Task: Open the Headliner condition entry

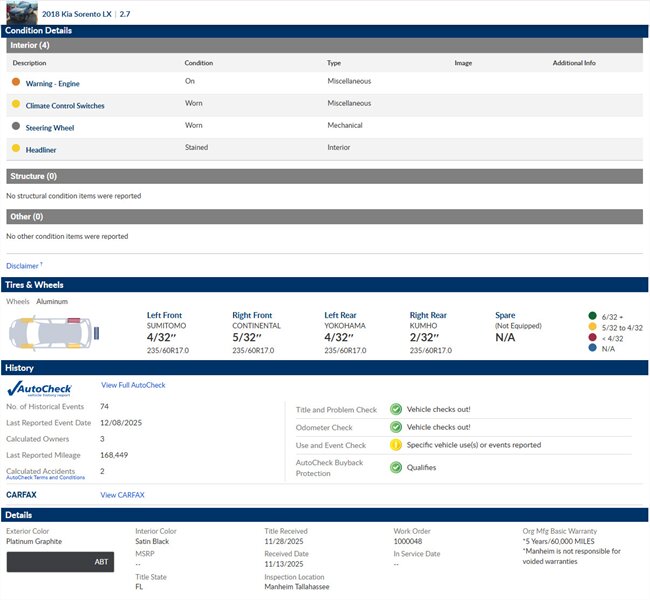Action: tap(41, 150)
